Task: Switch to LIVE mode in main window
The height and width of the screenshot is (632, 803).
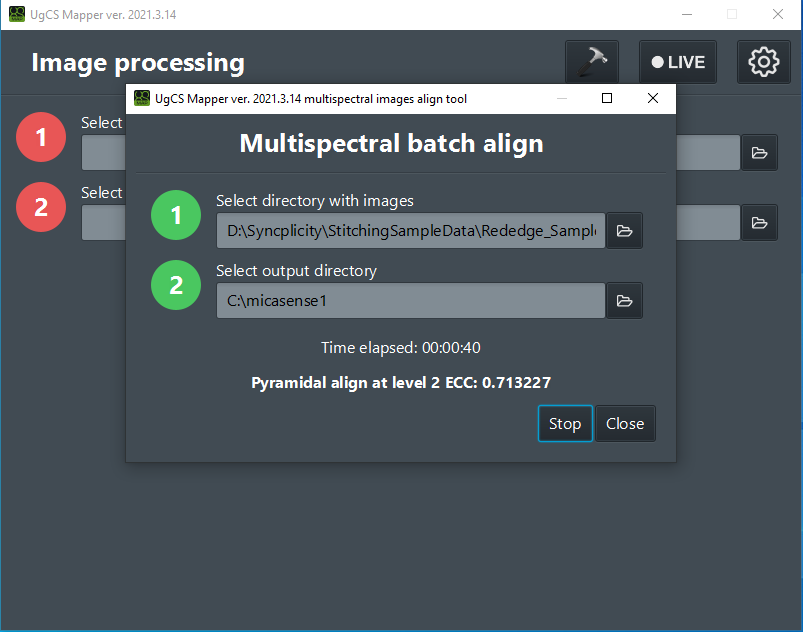Action: (x=678, y=62)
